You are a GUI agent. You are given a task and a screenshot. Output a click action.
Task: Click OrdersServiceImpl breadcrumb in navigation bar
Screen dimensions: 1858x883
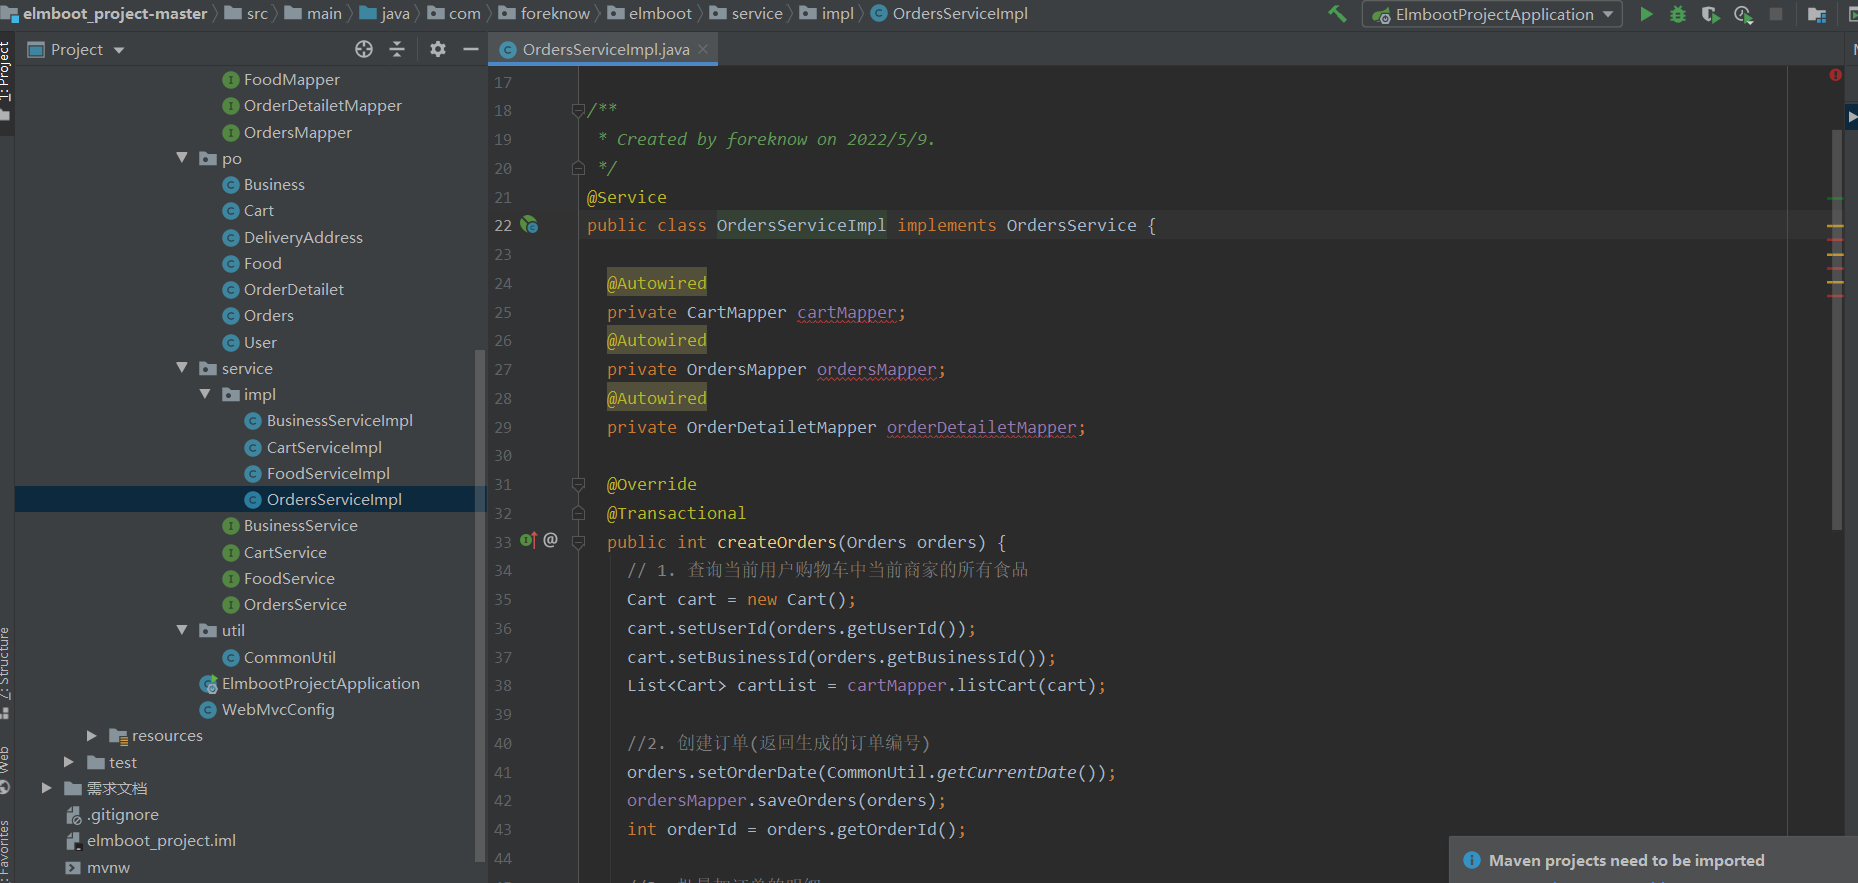click(949, 14)
